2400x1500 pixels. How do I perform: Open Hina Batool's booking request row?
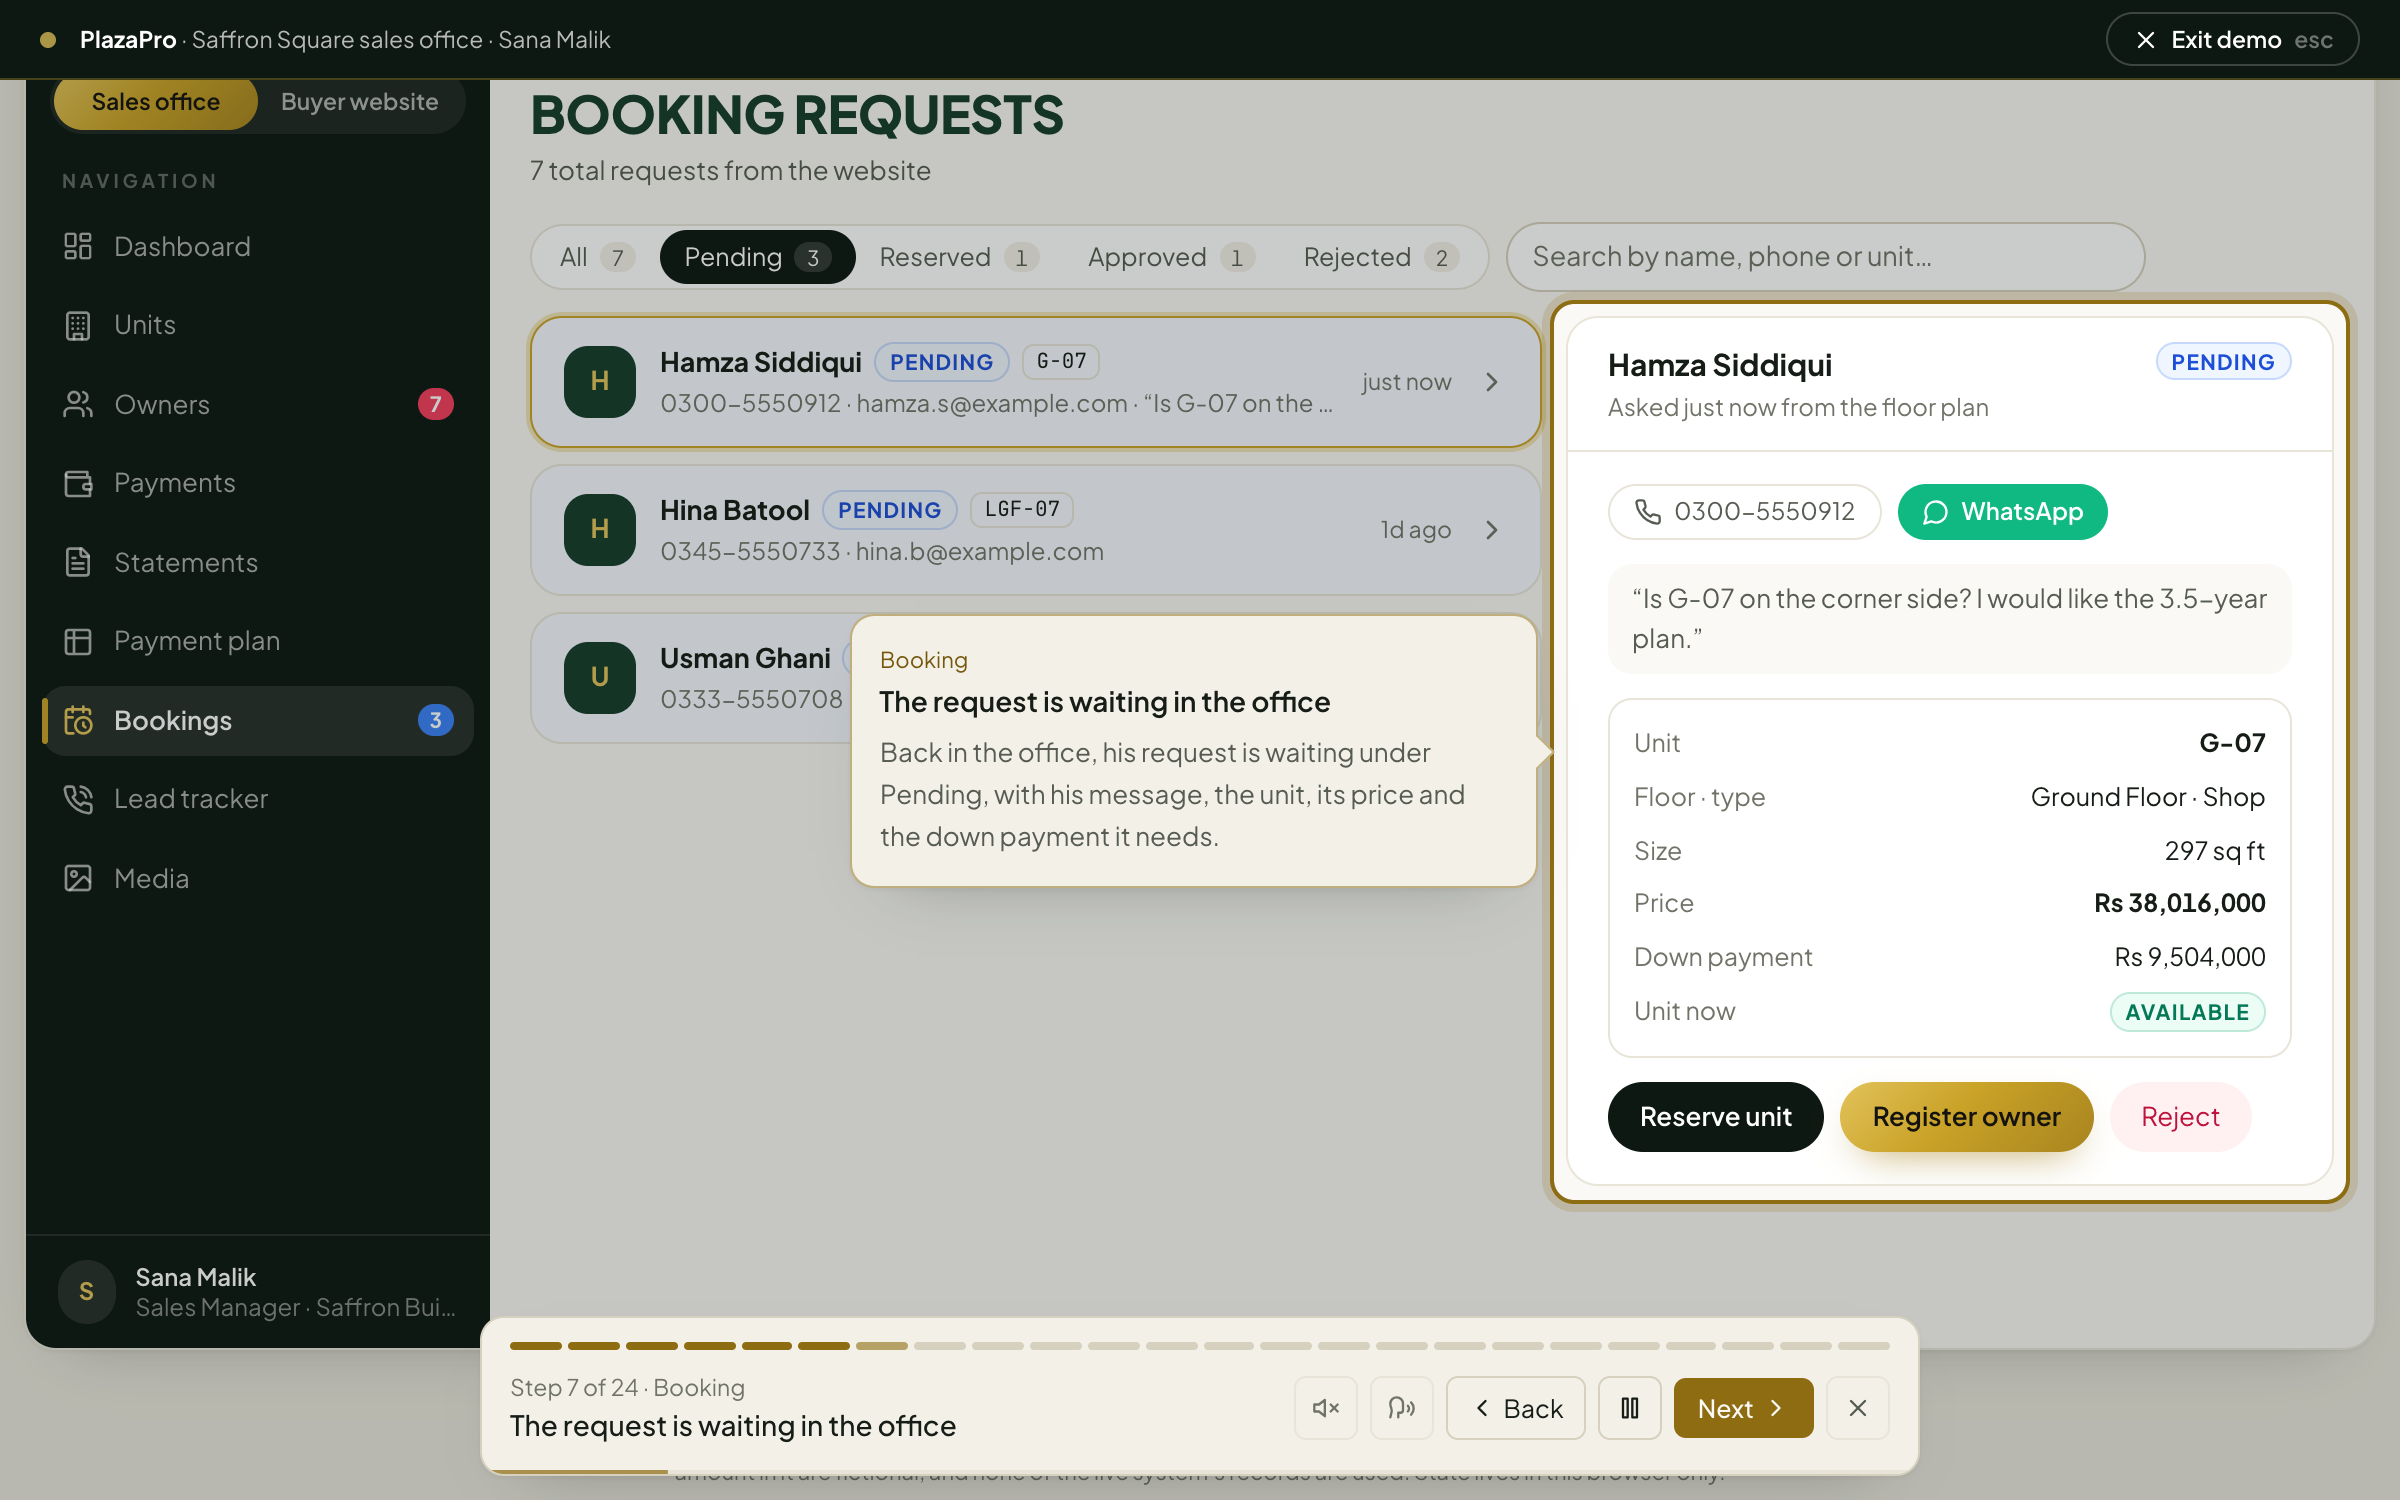[1035, 530]
